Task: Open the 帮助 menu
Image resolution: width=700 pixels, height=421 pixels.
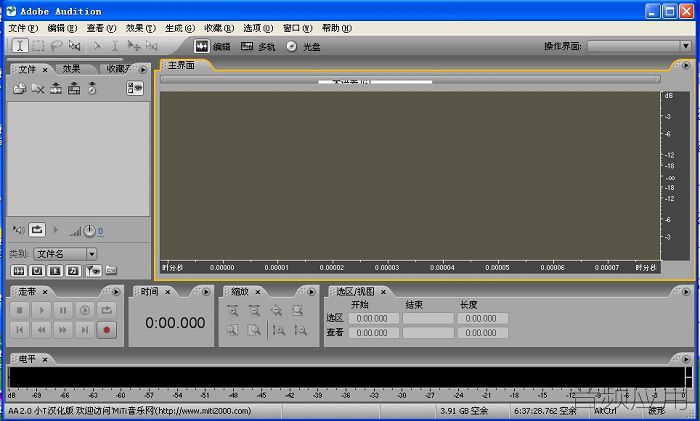Action: [x=337, y=28]
